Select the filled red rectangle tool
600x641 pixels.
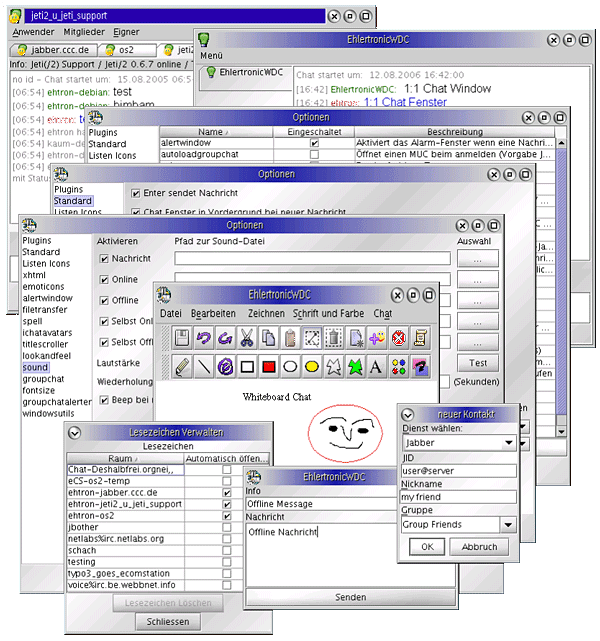269,367
